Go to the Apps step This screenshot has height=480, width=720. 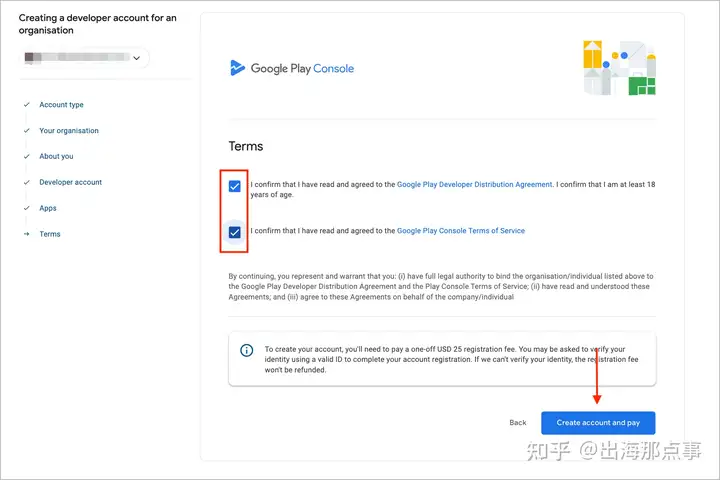click(48, 208)
